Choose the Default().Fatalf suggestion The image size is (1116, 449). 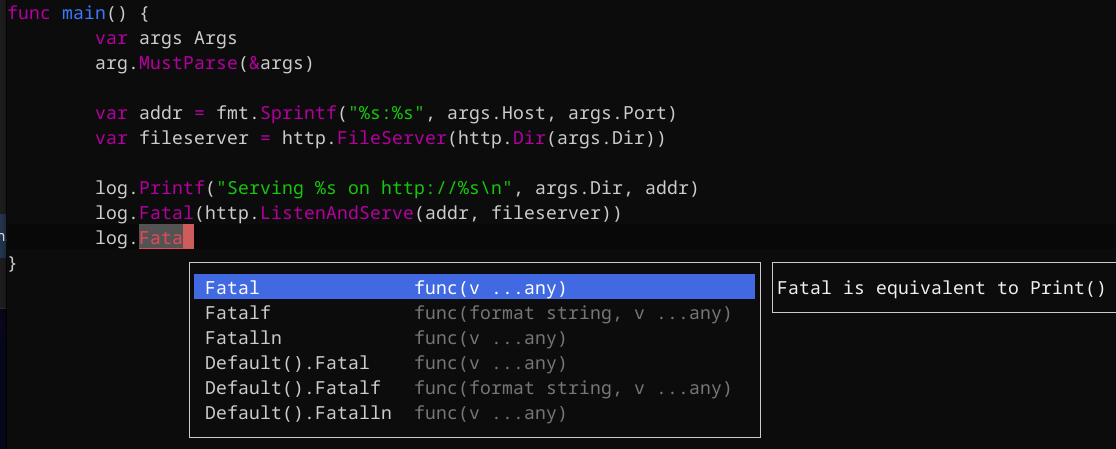(292, 388)
